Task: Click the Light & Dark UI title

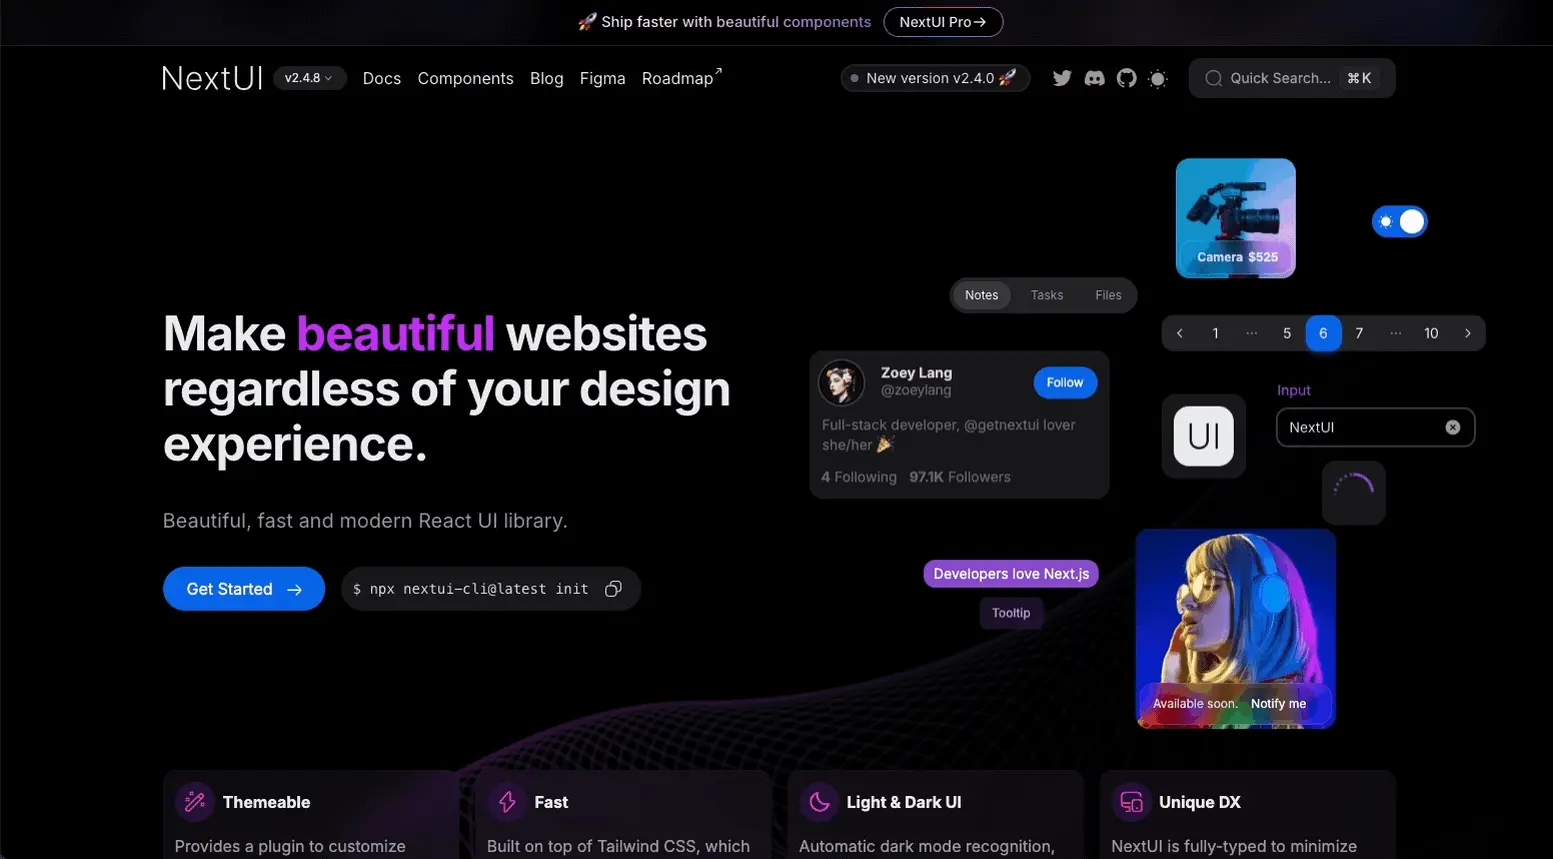Action: coord(904,802)
